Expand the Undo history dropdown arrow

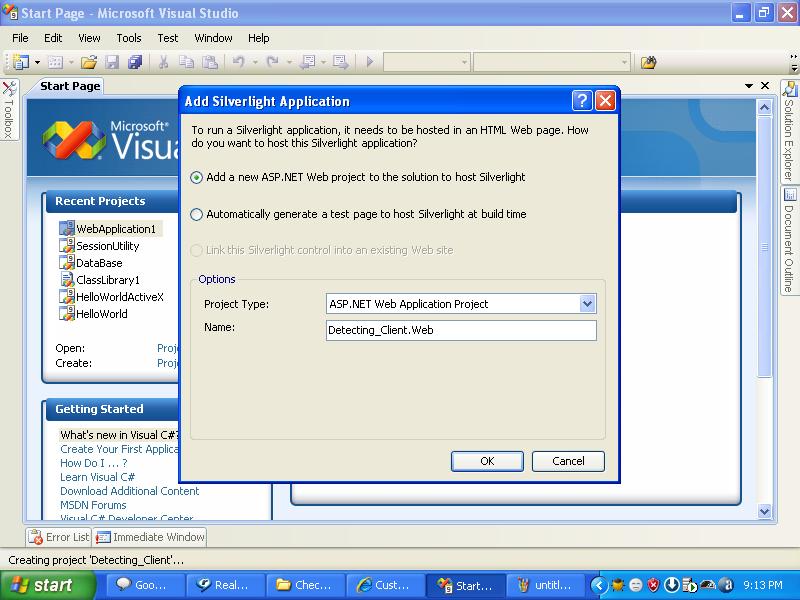(x=255, y=63)
